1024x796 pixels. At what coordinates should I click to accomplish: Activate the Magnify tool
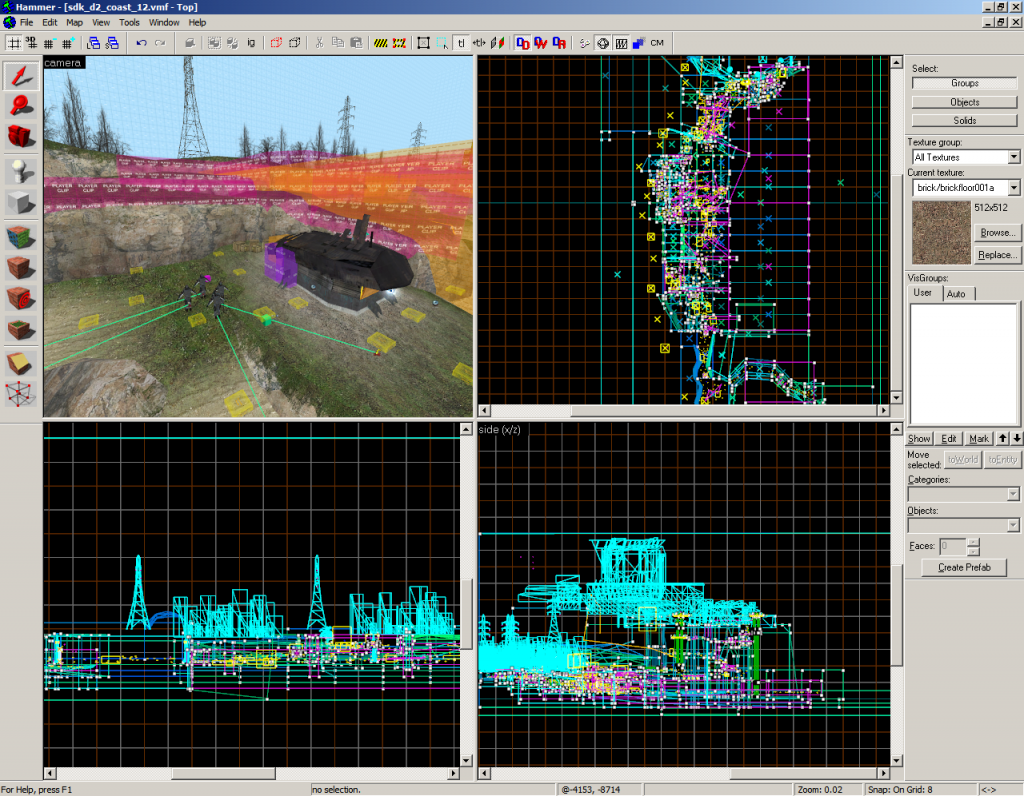point(21,105)
